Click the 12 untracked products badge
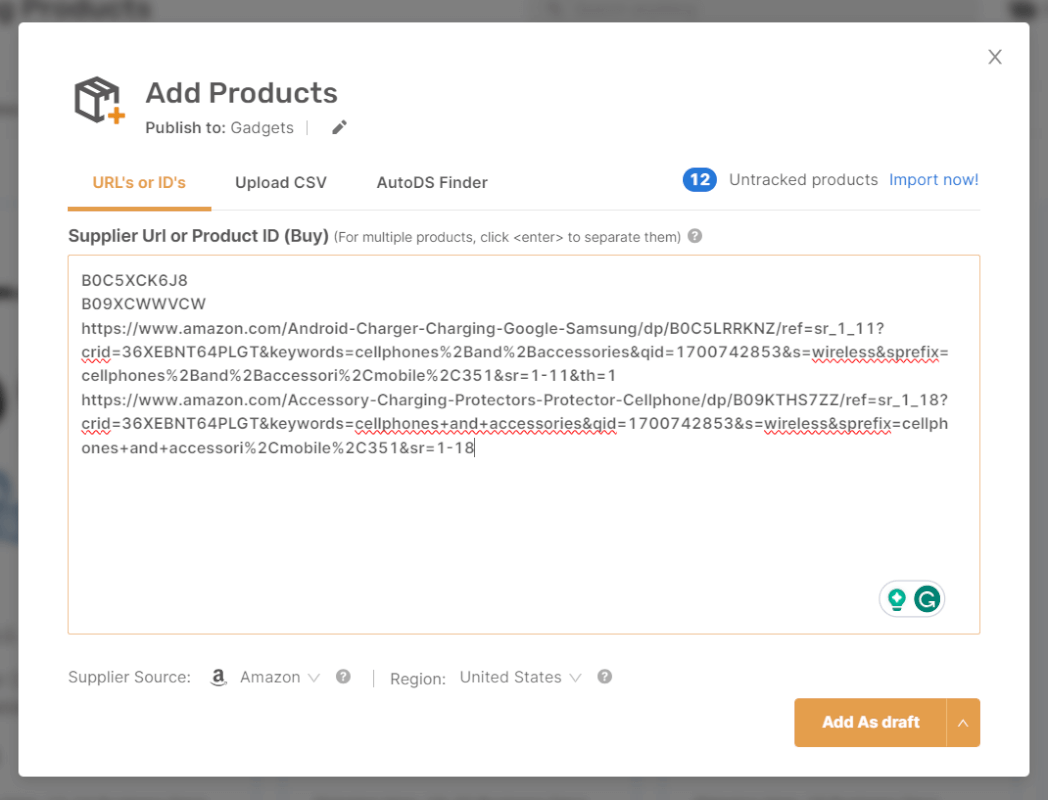Viewport: 1048px width, 800px height. 699,179
